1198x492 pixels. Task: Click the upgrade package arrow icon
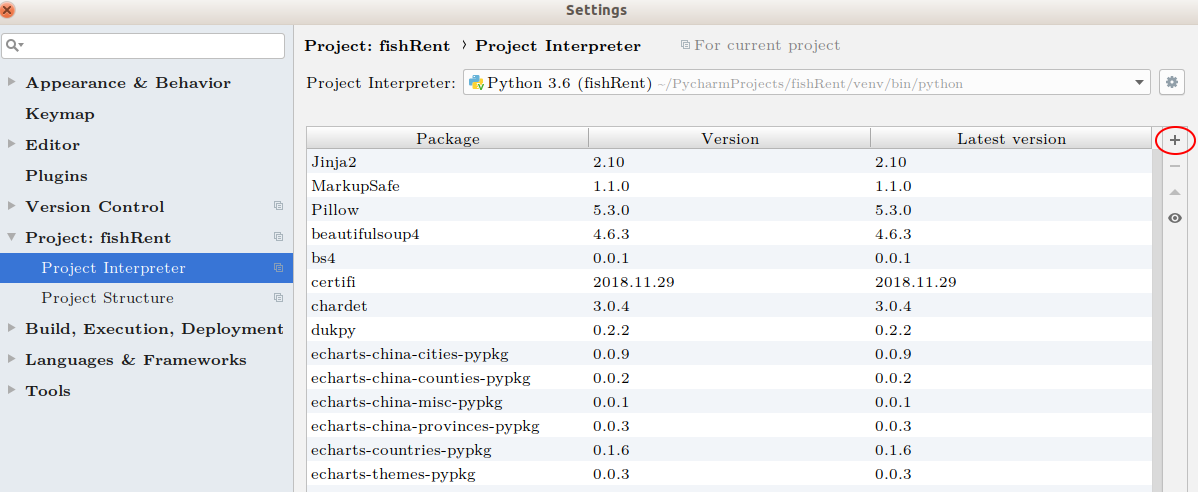click(x=1175, y=192)
